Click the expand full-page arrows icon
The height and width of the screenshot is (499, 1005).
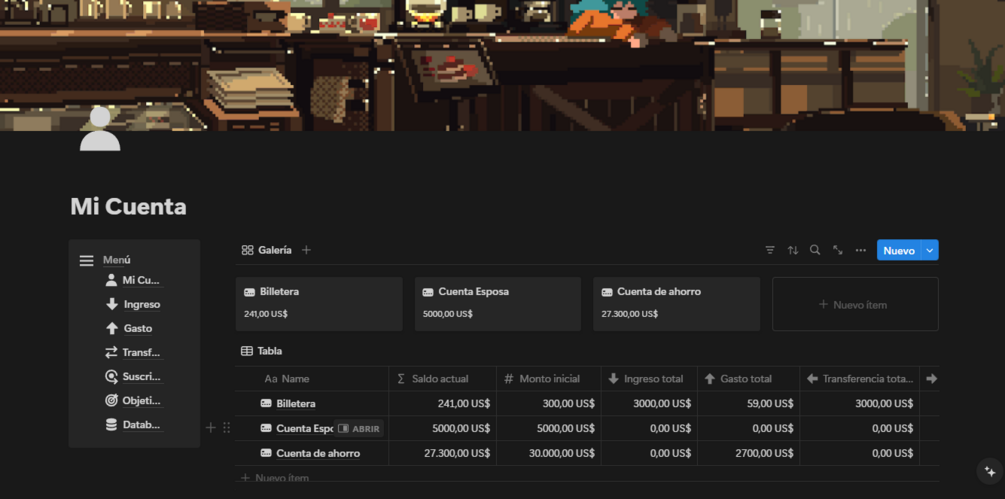coord(838,250)
